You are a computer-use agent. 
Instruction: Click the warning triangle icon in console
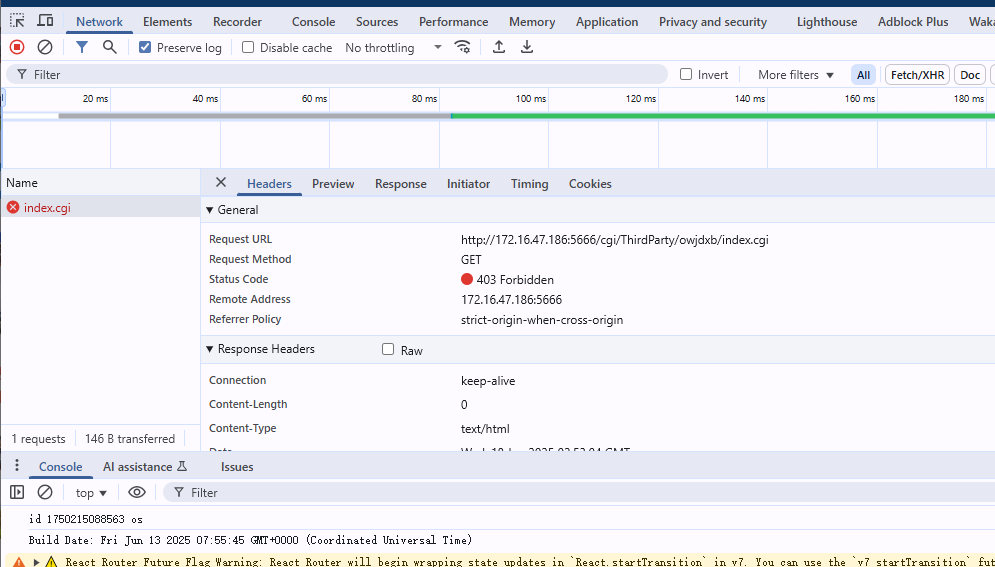[51, 562]
